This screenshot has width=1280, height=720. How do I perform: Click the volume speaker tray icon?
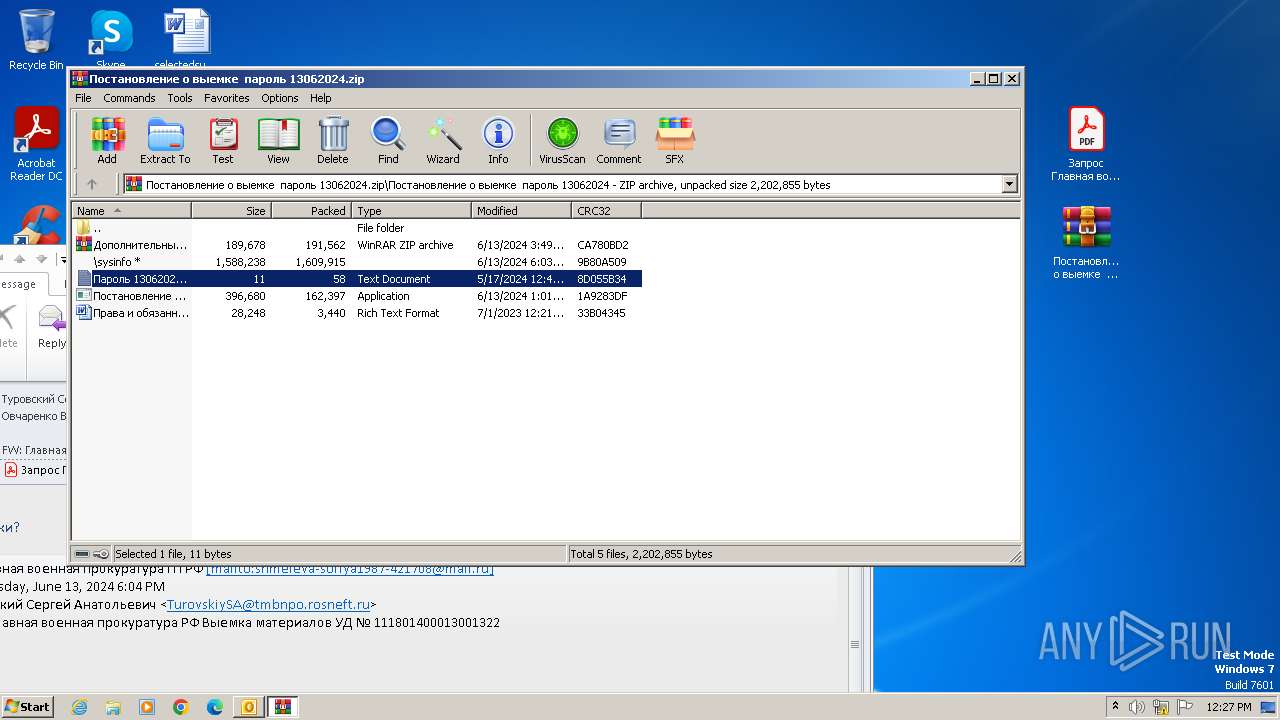coord(1137,707)
